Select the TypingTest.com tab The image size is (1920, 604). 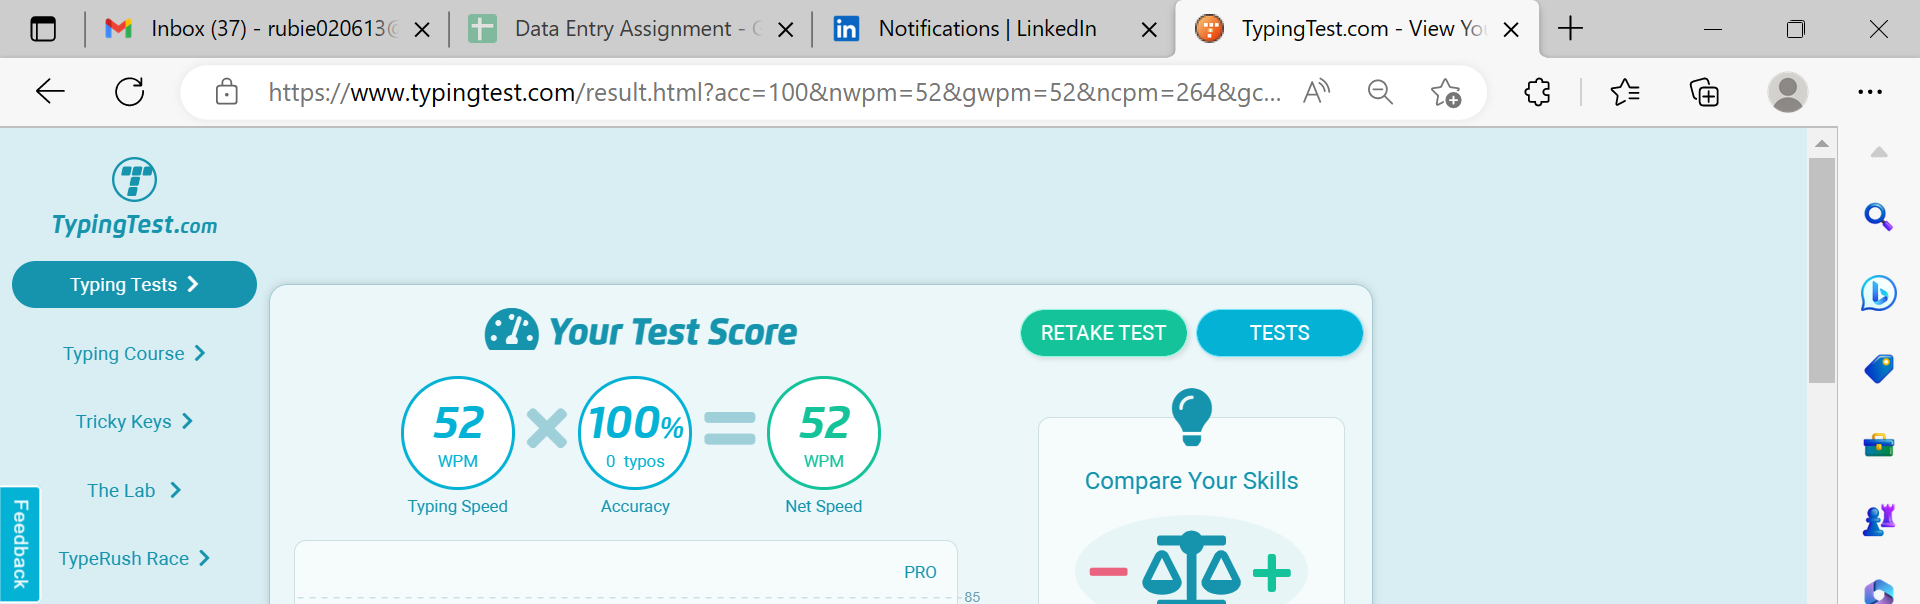1355,29
